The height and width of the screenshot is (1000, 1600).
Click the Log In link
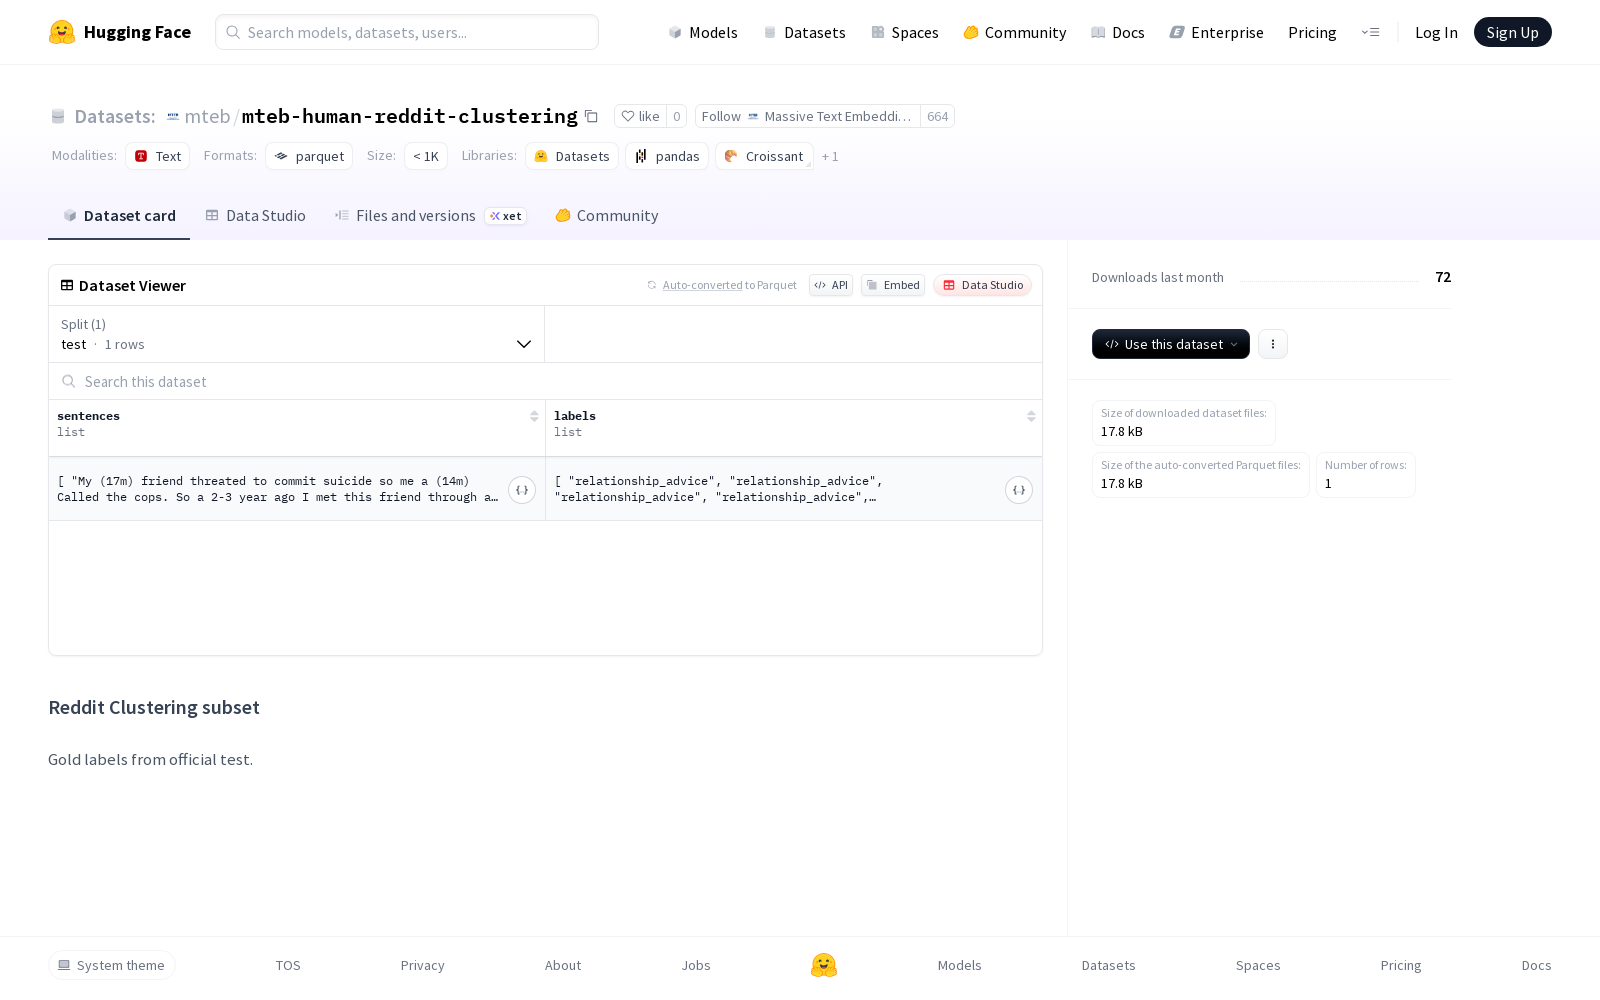(x=1436, y=33)
